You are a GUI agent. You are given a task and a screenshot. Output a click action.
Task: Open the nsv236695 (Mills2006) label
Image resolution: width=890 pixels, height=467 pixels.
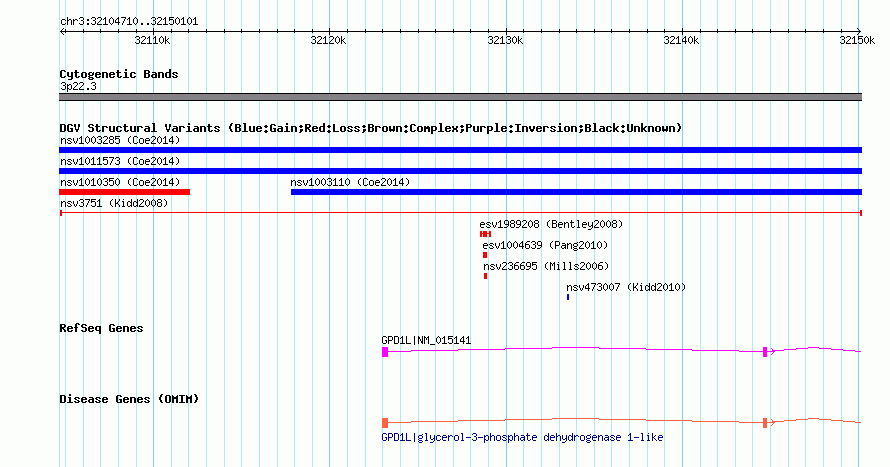coord(546,266)
